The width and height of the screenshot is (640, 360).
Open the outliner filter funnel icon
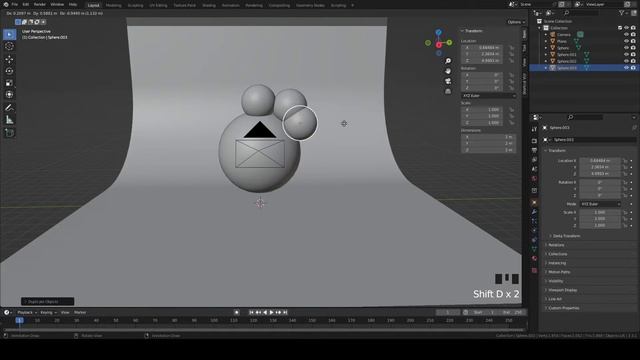[622, 13]
